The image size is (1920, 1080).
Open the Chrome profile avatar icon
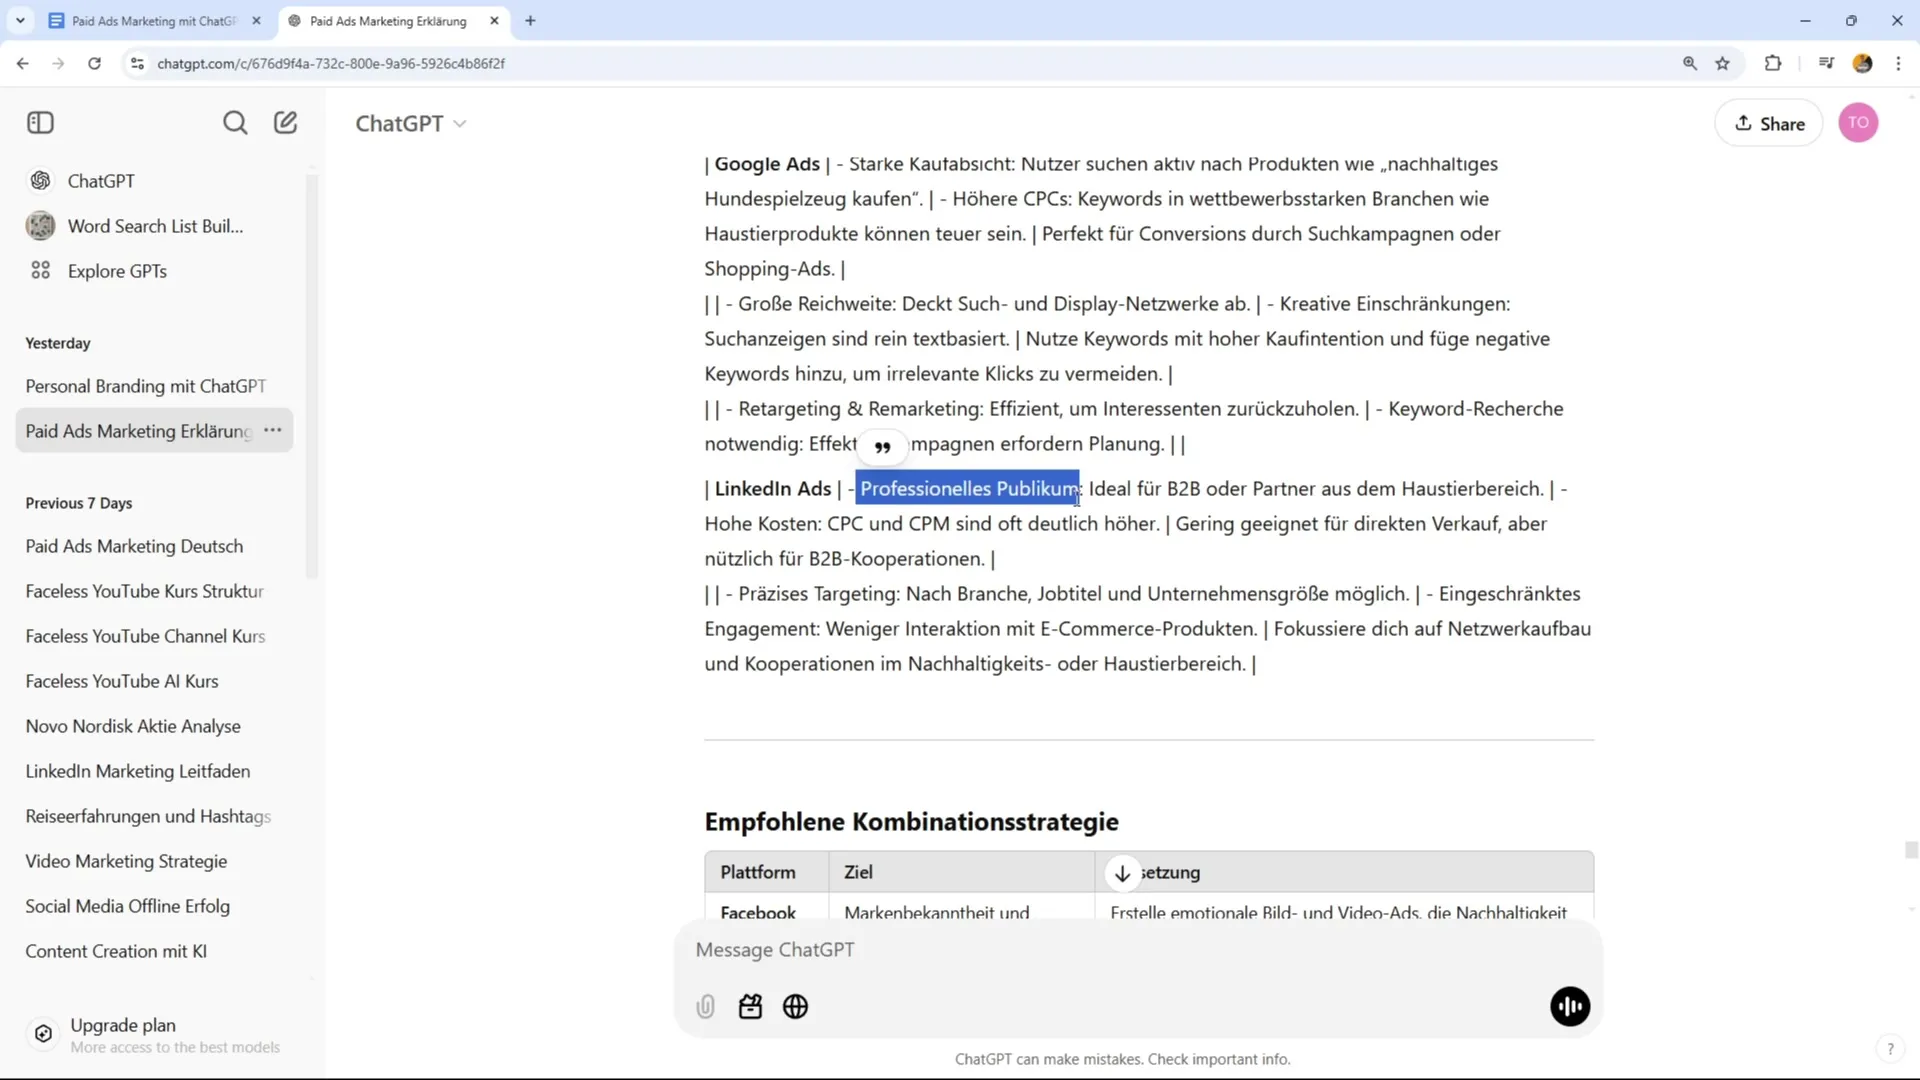click(x=1862, y=63)
